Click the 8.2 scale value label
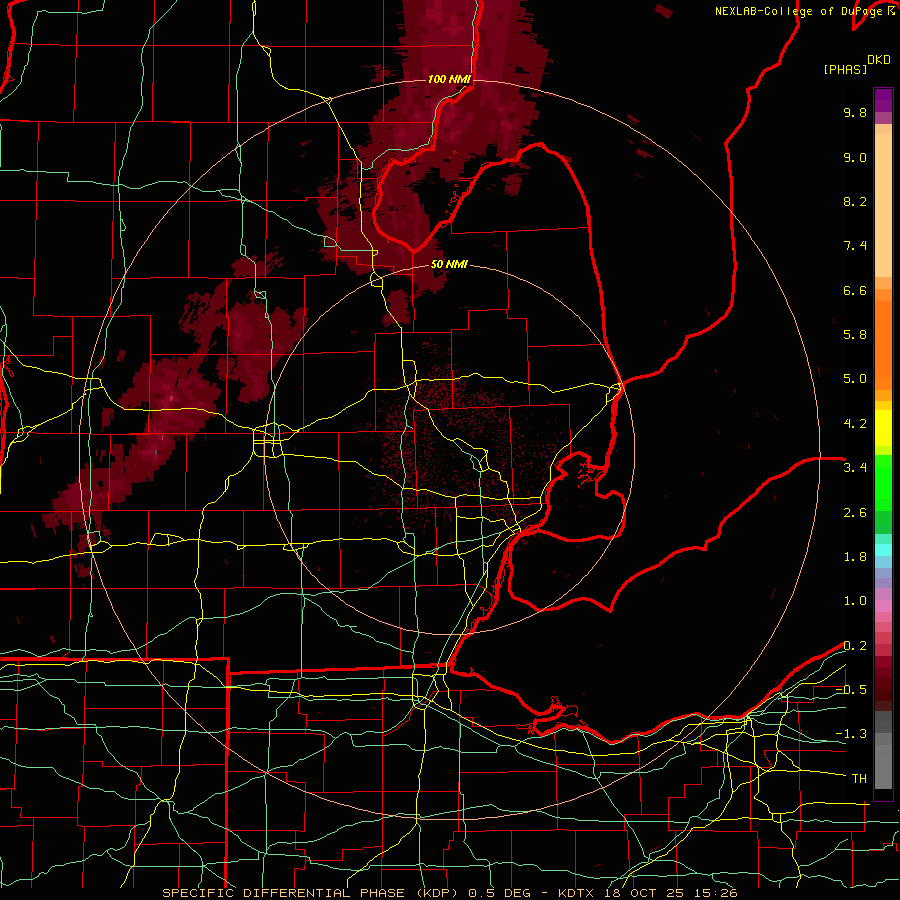 855,201
